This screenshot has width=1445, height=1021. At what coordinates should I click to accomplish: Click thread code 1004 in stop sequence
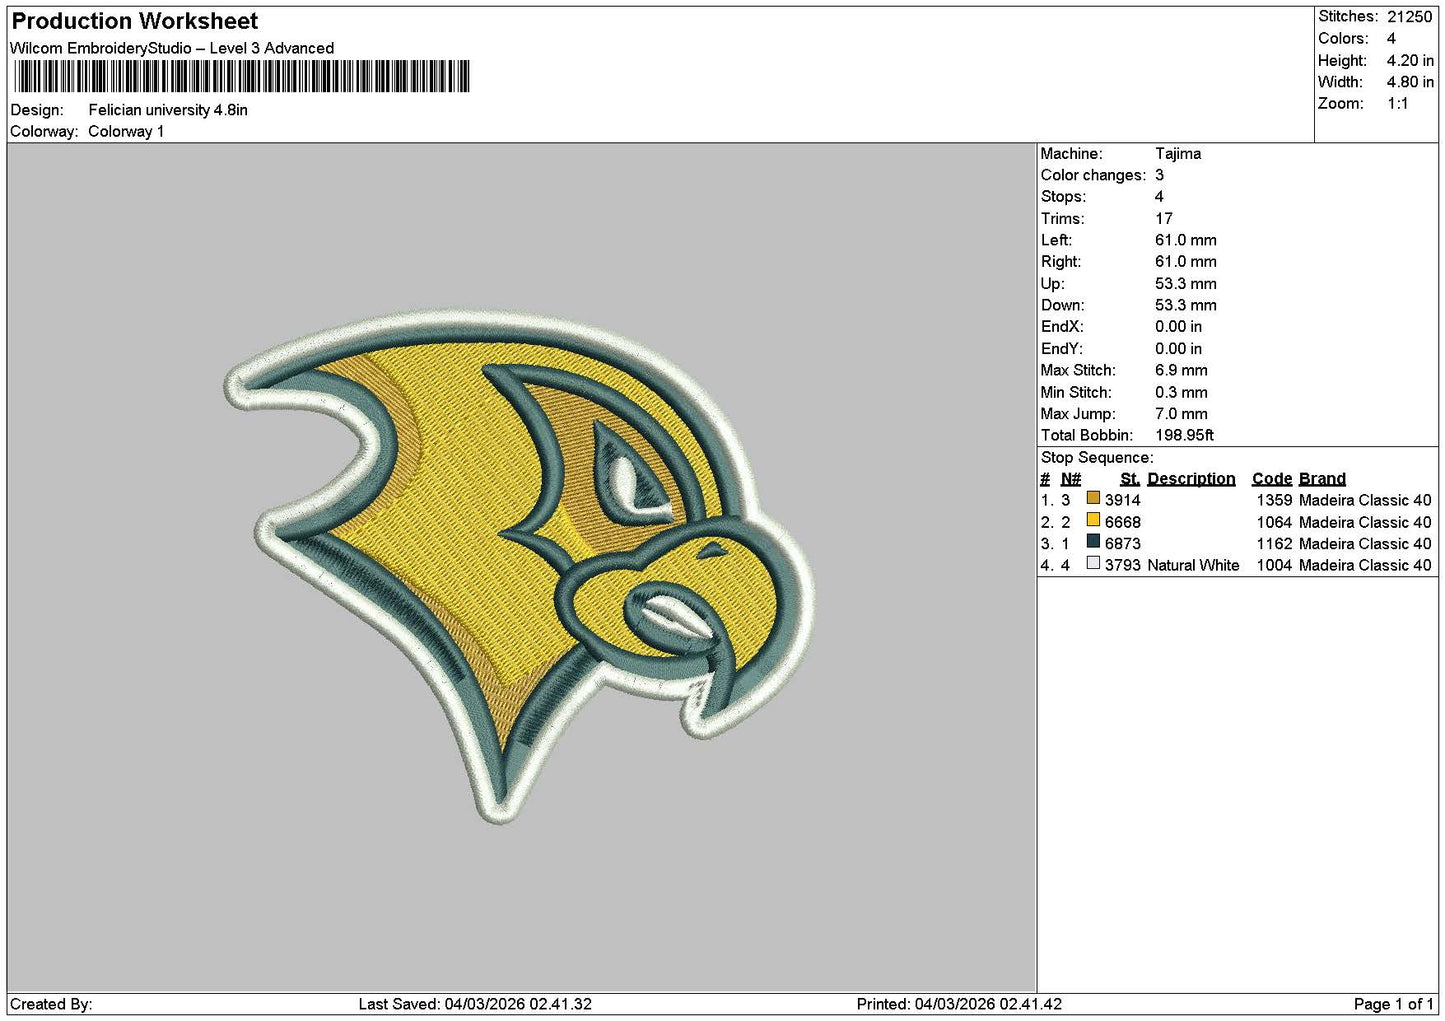click(x=1275, y=565)
